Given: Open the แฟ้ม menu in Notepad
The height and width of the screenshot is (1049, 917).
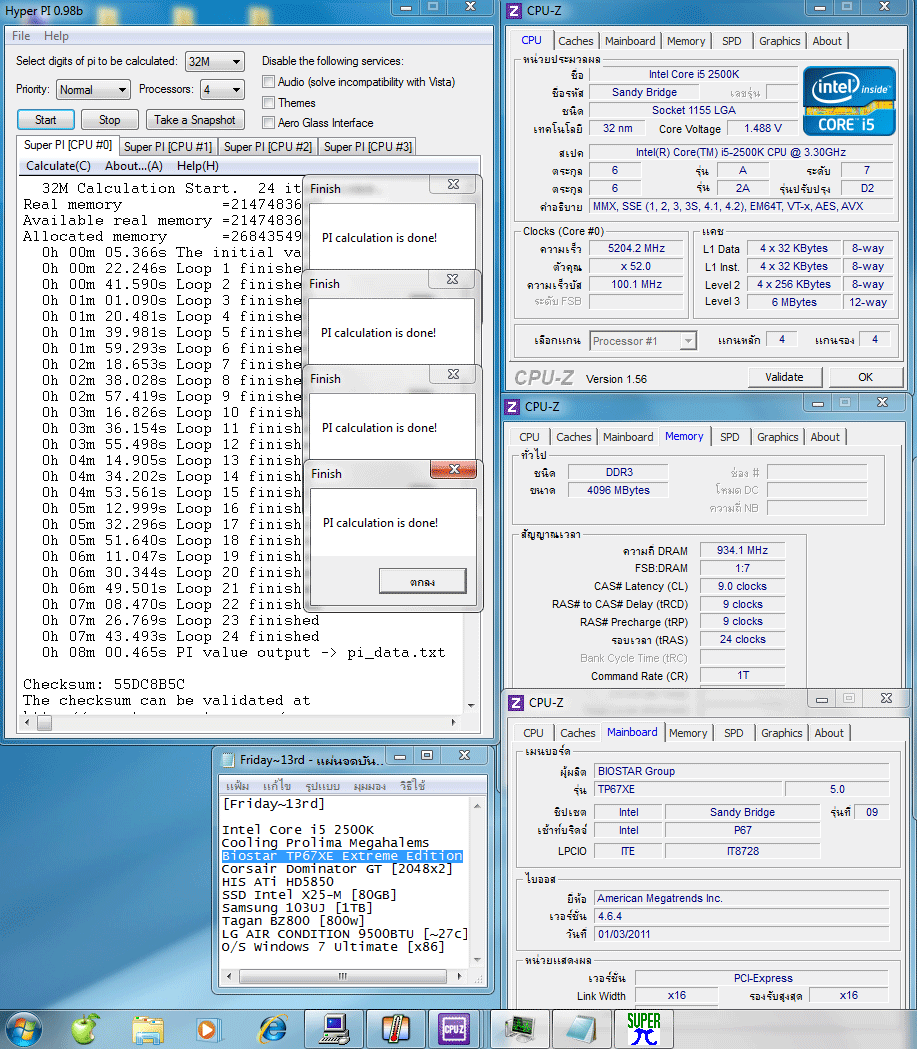Looking at the screenshot, I should click(x=237, y=785).
